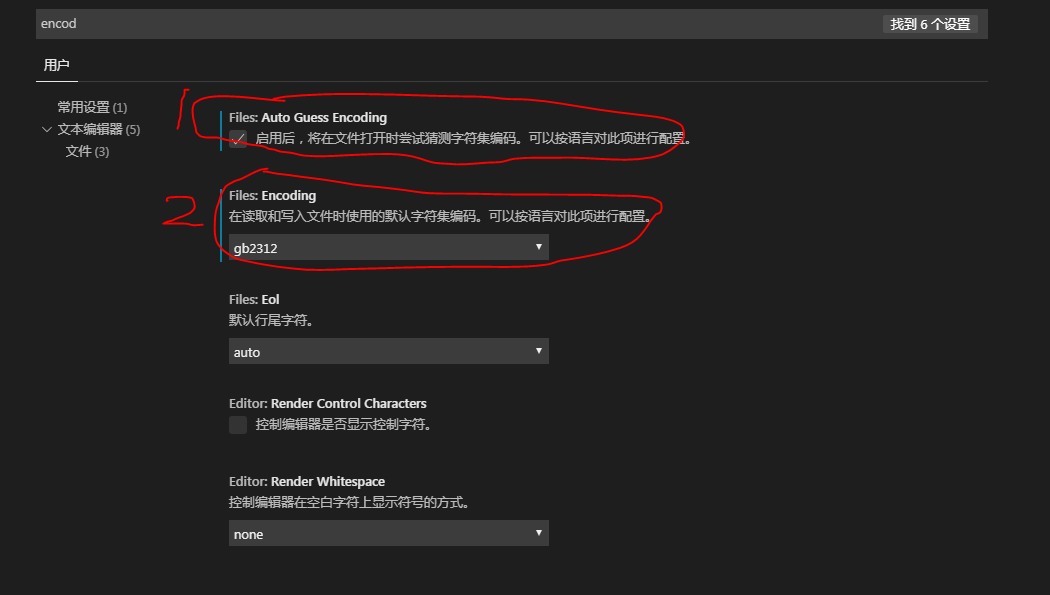Click the Files: Eol setting title
Image resolution: width=1050 pixels, height=595 pixels.
click(x=252, y=298)
